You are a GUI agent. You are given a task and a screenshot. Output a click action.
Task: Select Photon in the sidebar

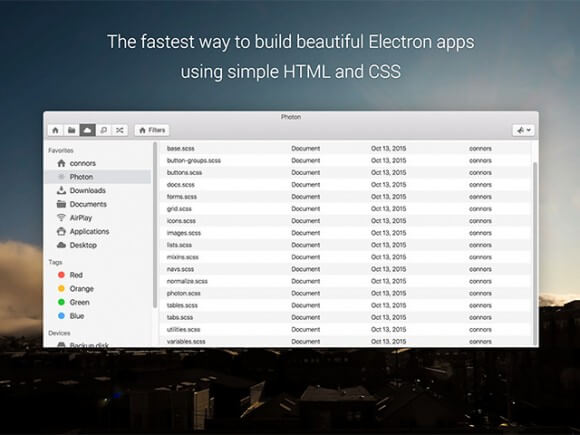98,177
